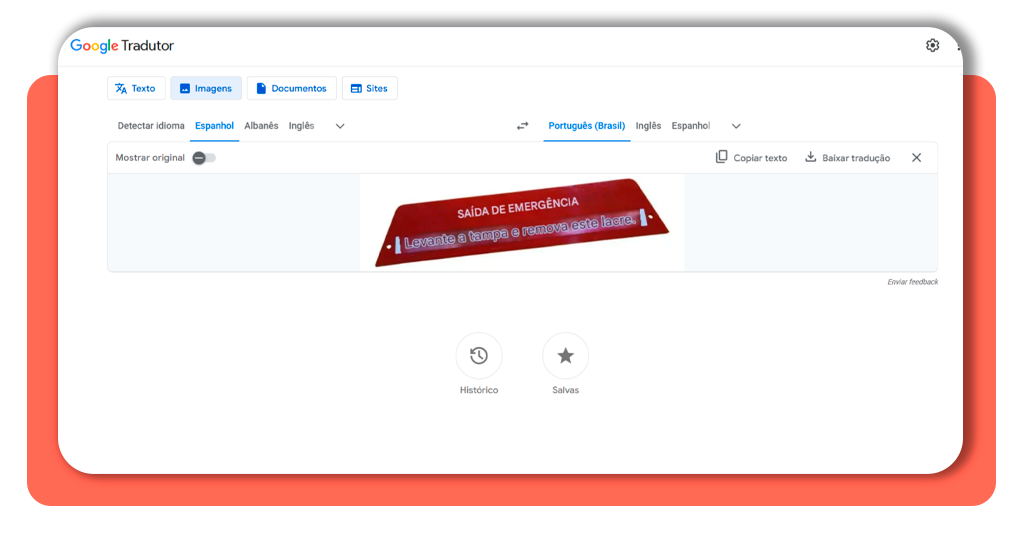Swap source and target languages
The width and height of the screenshot is (1024, 536).
[x=522, y=126]
